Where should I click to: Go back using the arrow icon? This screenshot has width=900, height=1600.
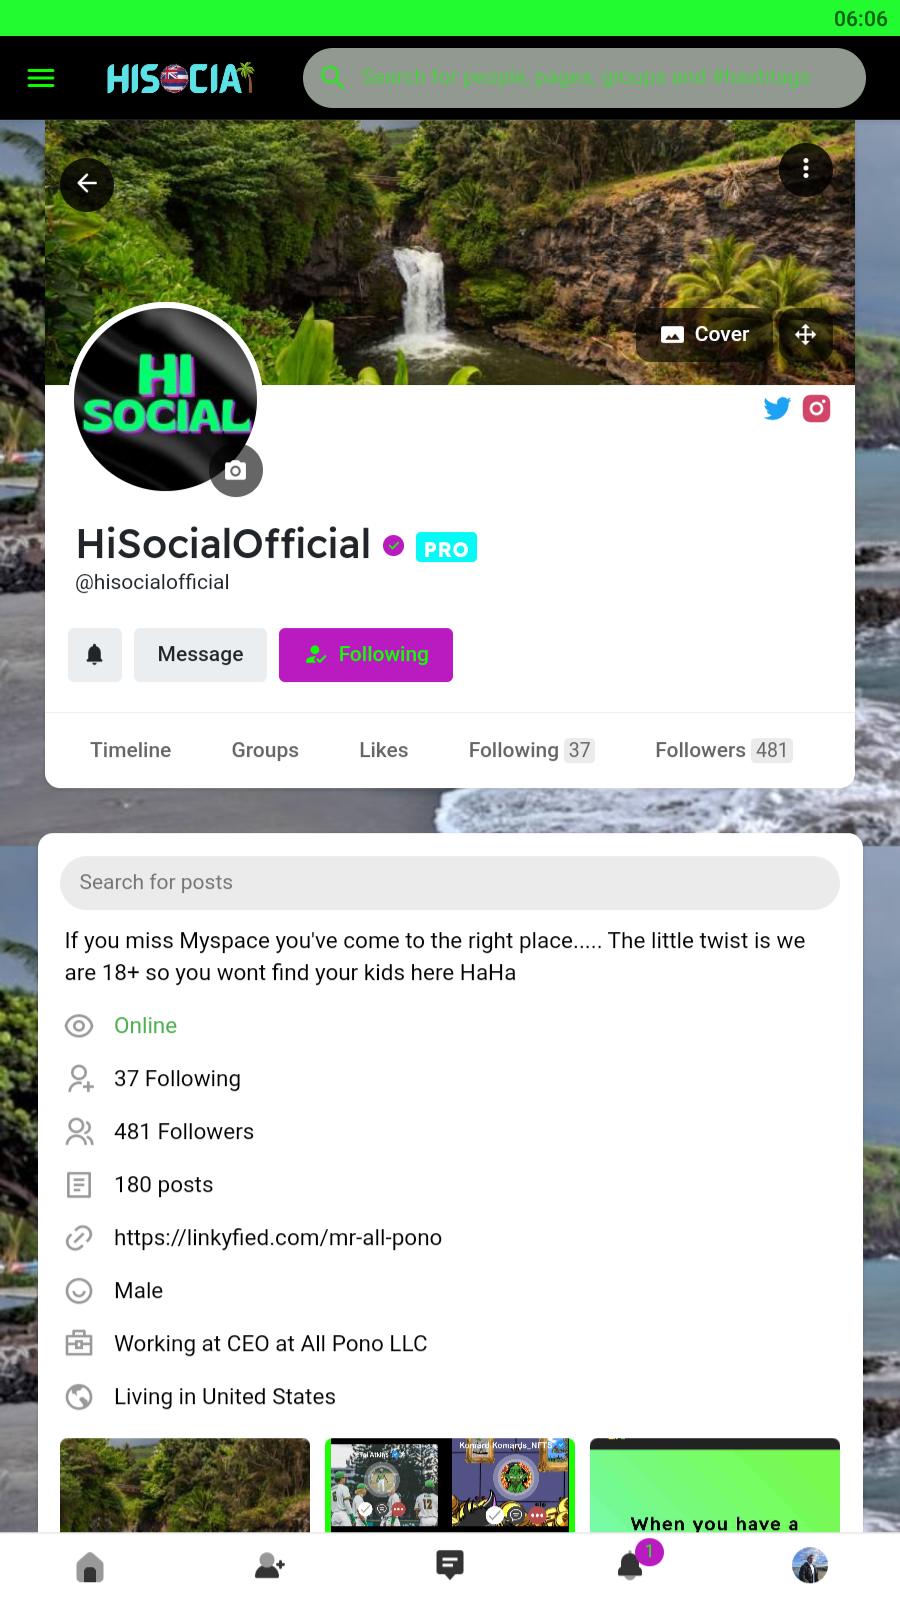tap(87, 183)
